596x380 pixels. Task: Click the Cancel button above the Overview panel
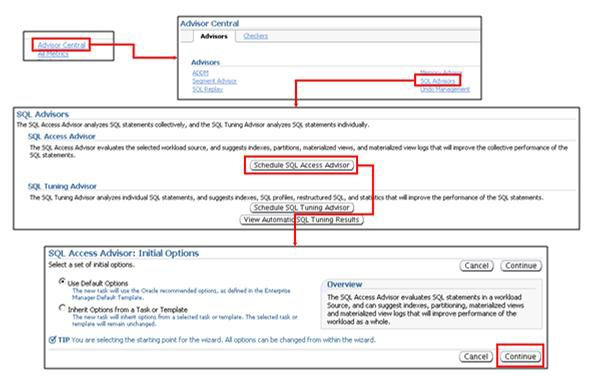click(x=476, y=266)
